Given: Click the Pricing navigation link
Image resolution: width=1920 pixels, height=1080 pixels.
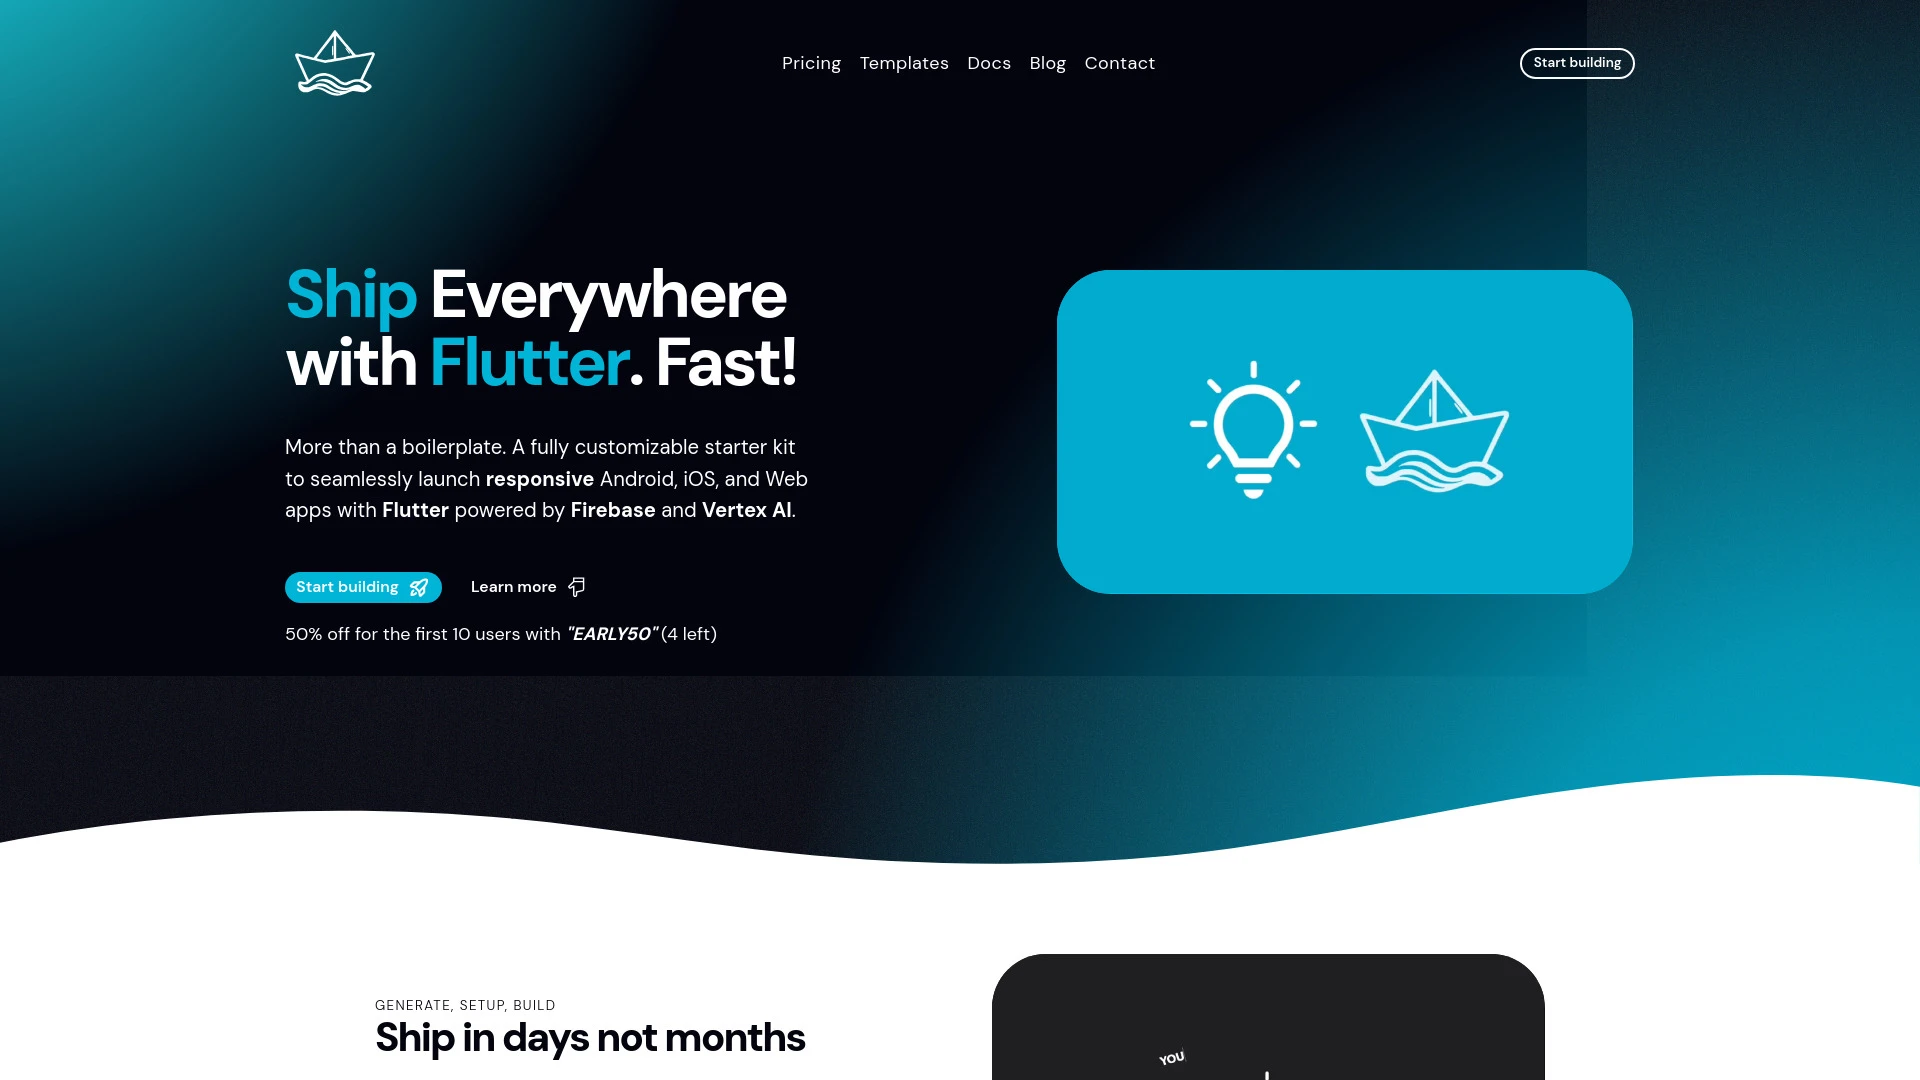Looking at the screenshot, I should click(811, 62).
